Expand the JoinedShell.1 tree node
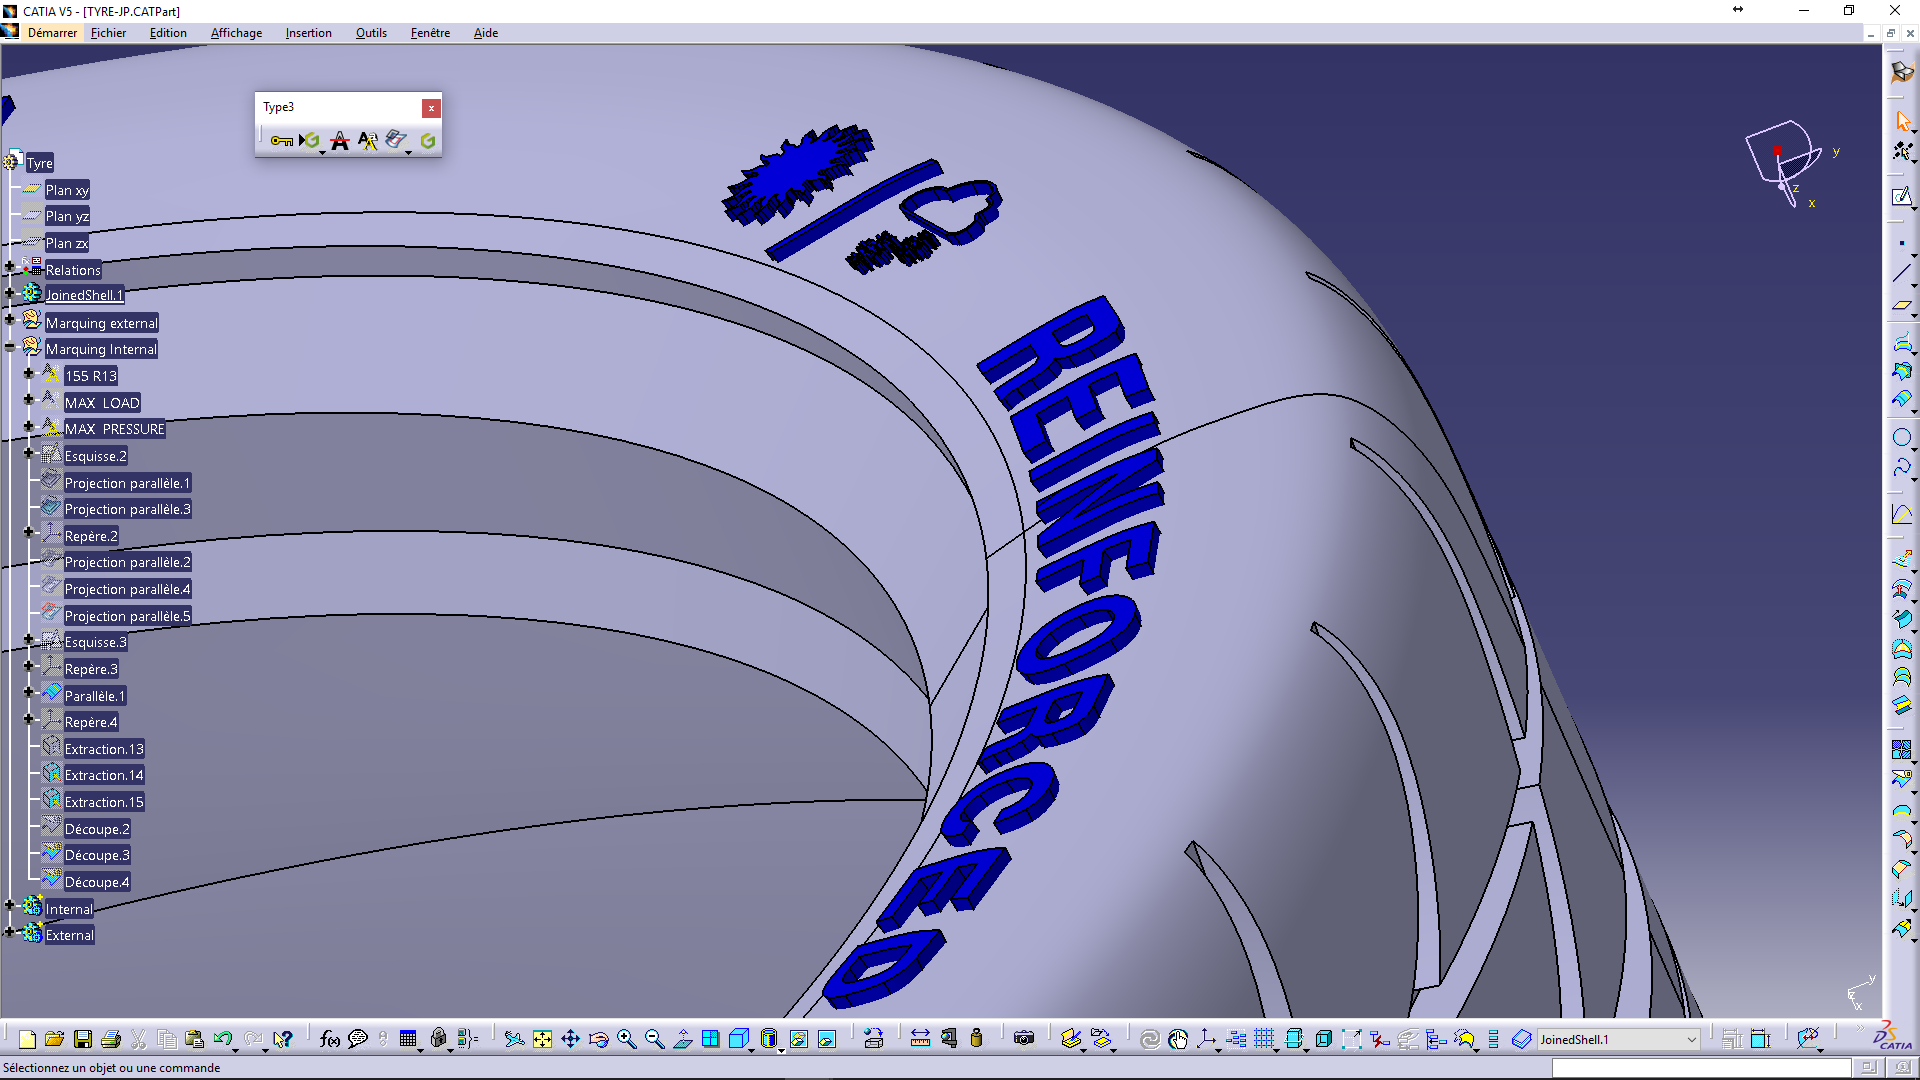The image size is (1920, 1080). 10,293
